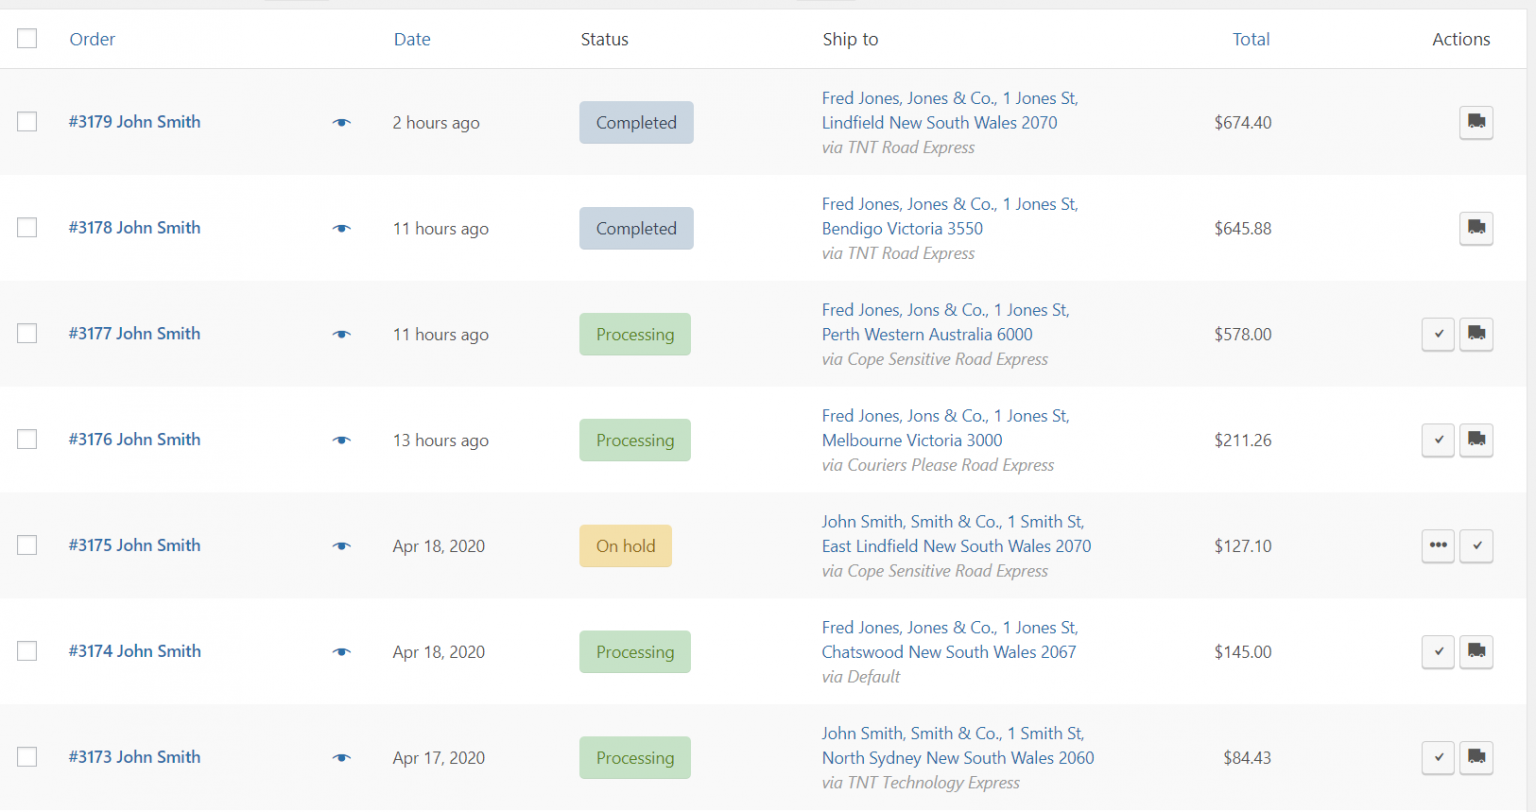1536x812 pixels.
Task: Sort the list by the Date column
Action: [x=412, y=39]
